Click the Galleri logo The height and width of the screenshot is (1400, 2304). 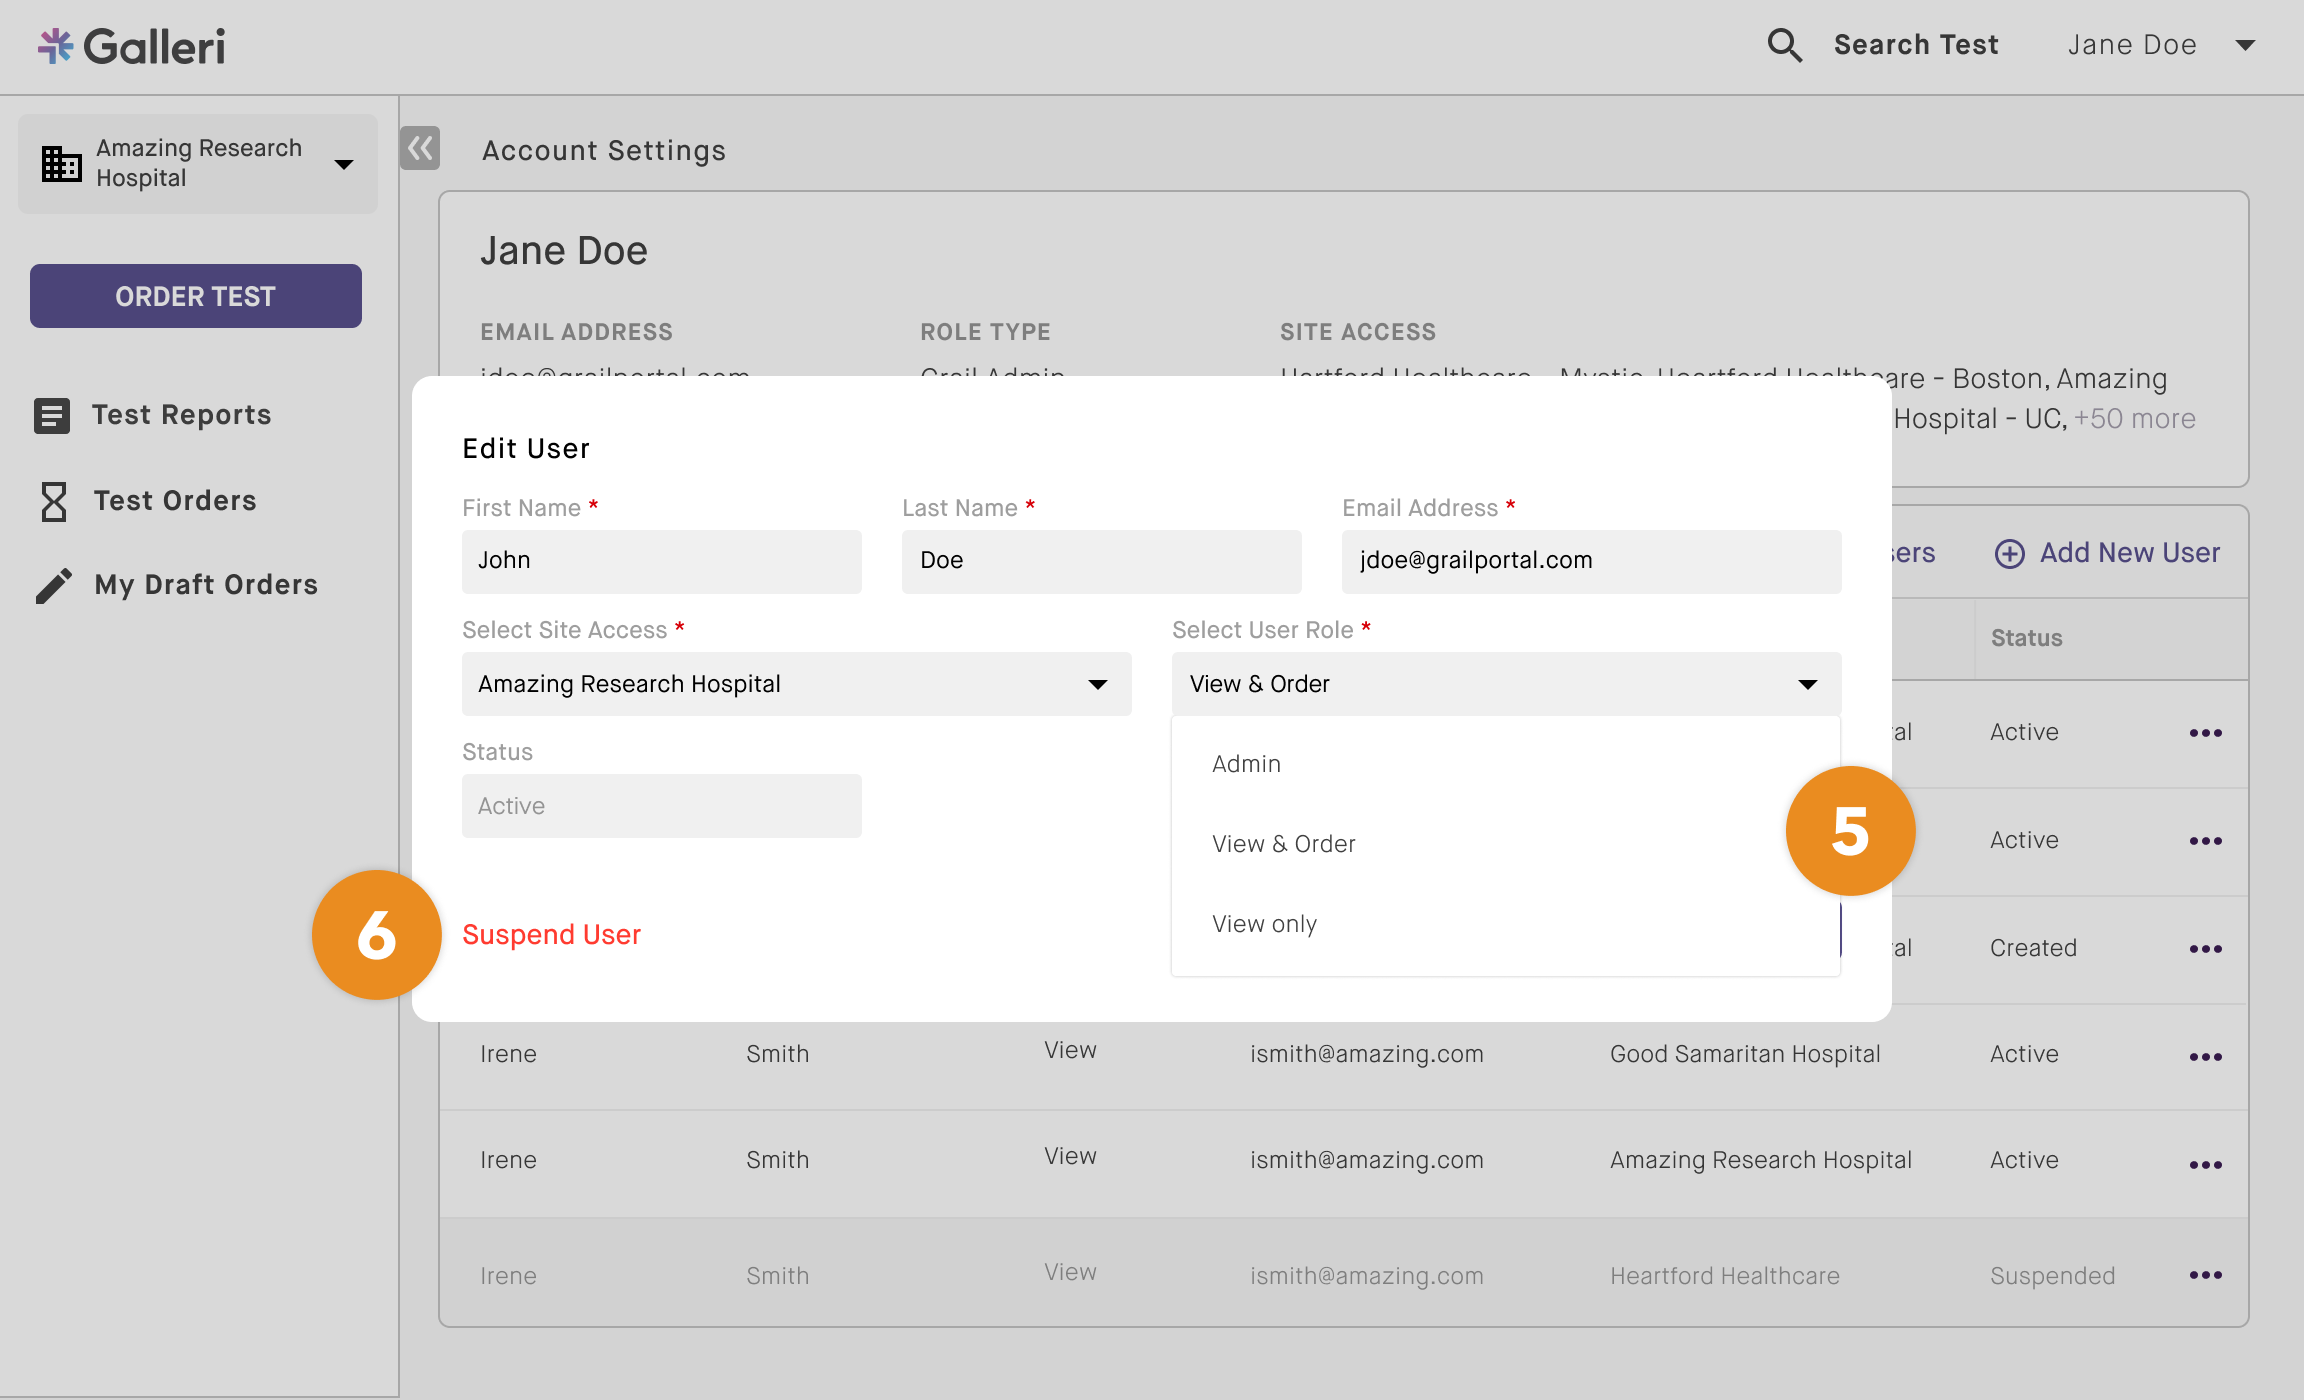(x=132, y=46)
